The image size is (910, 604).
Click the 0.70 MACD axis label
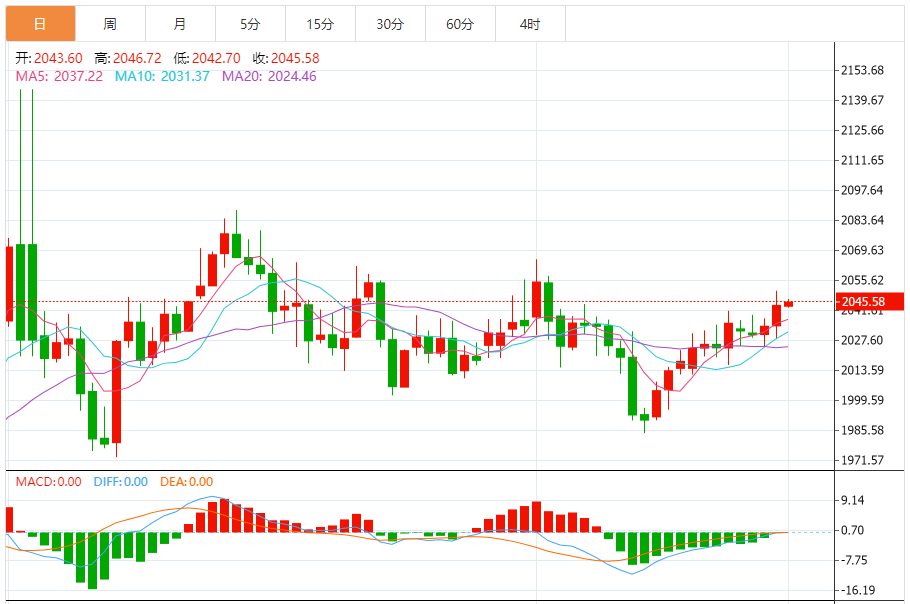pyautogui.click(x=853, y=530)
